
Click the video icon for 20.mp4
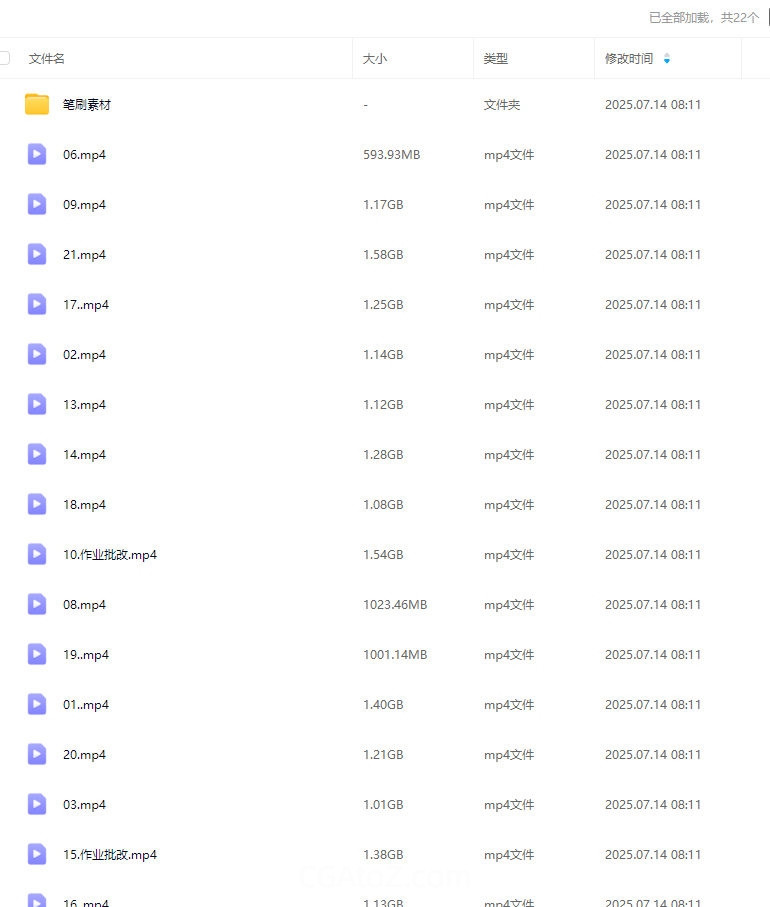coord(37,754)
